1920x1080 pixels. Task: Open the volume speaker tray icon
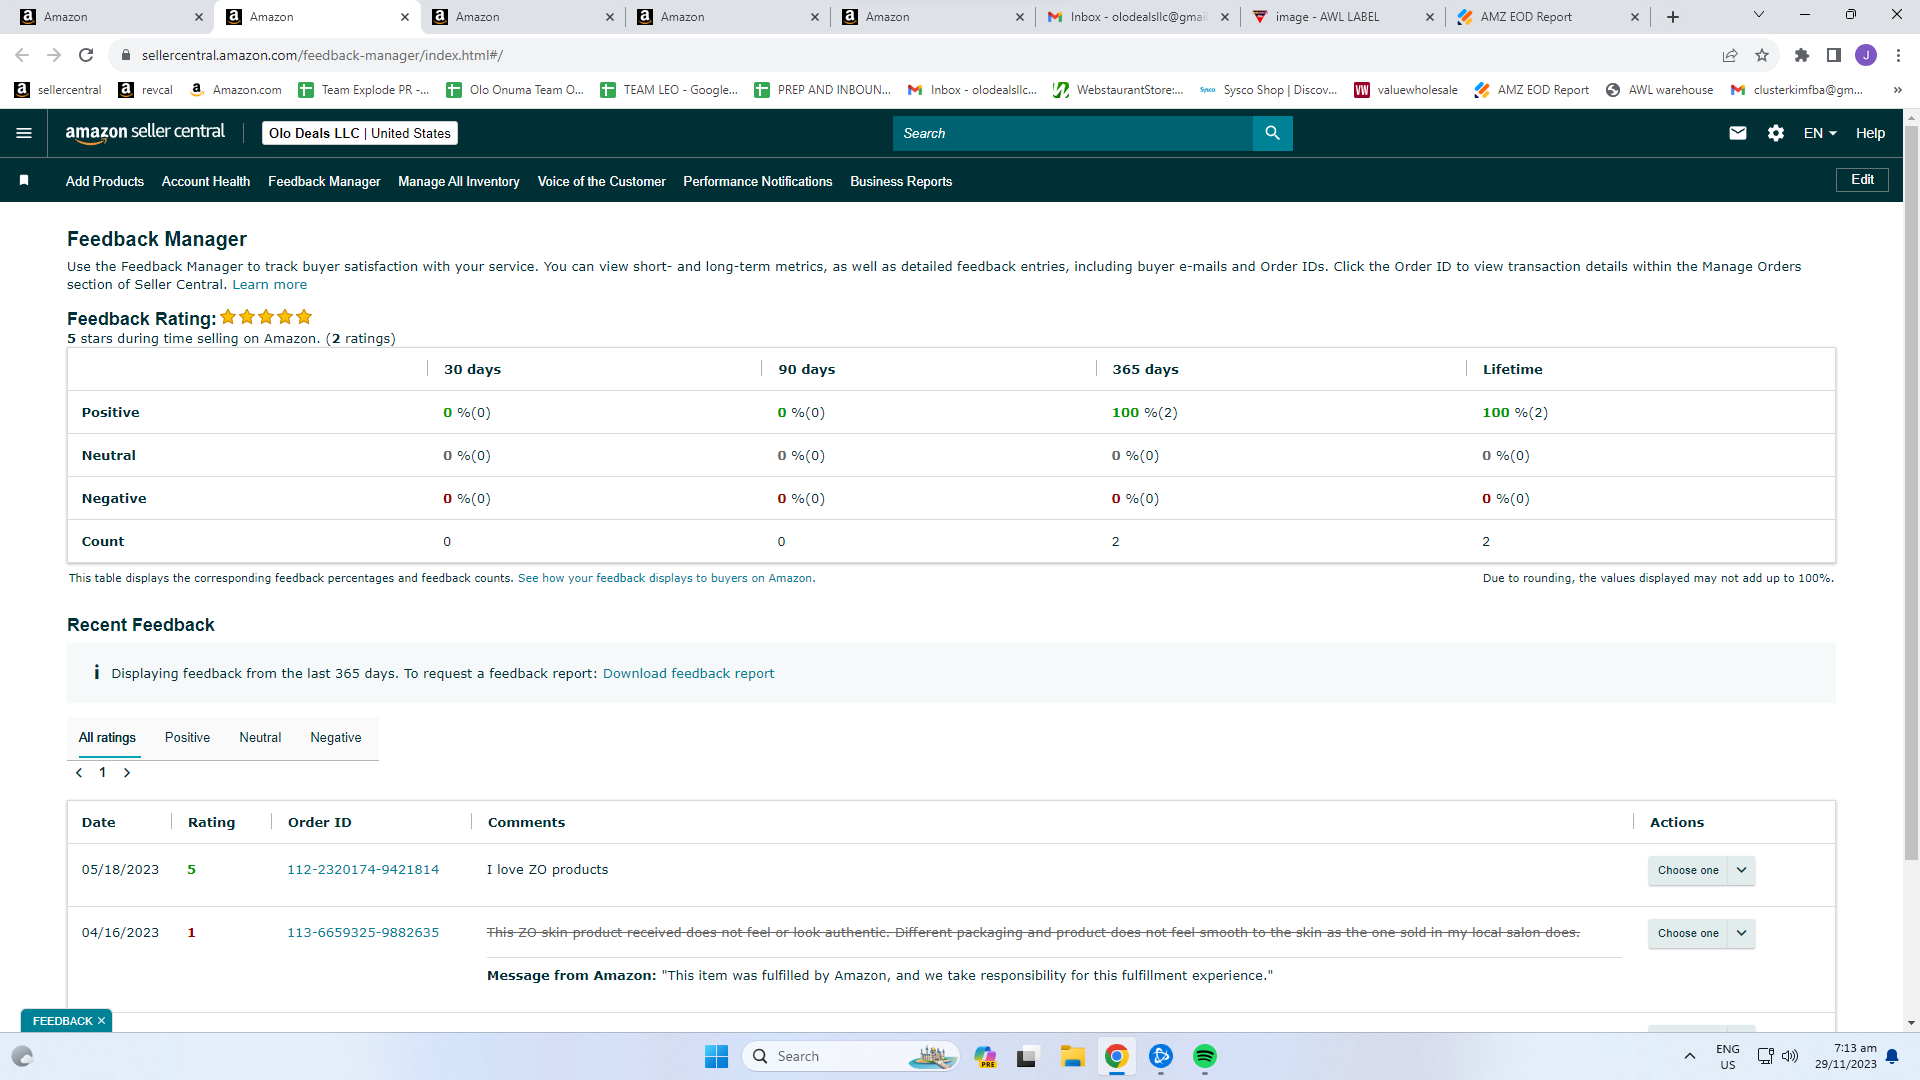(x=1790, y=1056)
